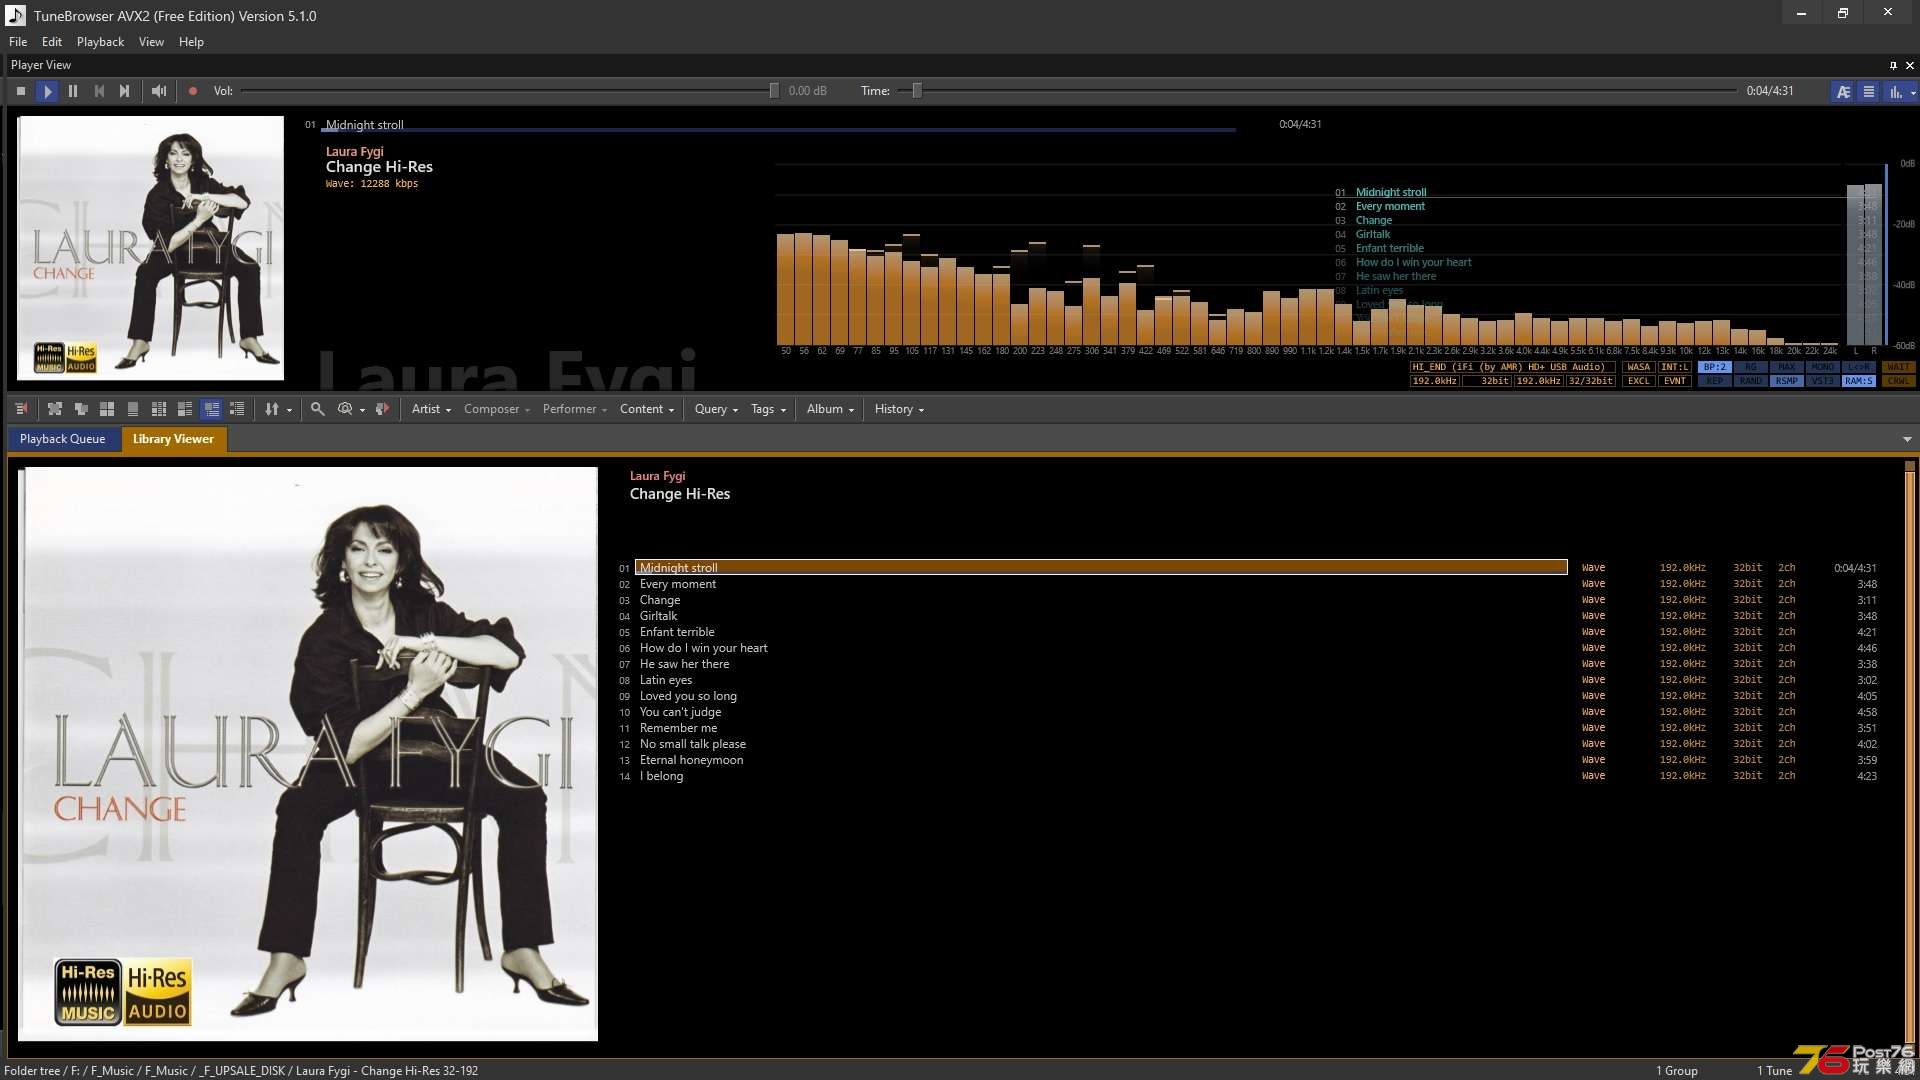Select the four-square grid view icon
1920x1080 pixels.
tap(107, 409)
